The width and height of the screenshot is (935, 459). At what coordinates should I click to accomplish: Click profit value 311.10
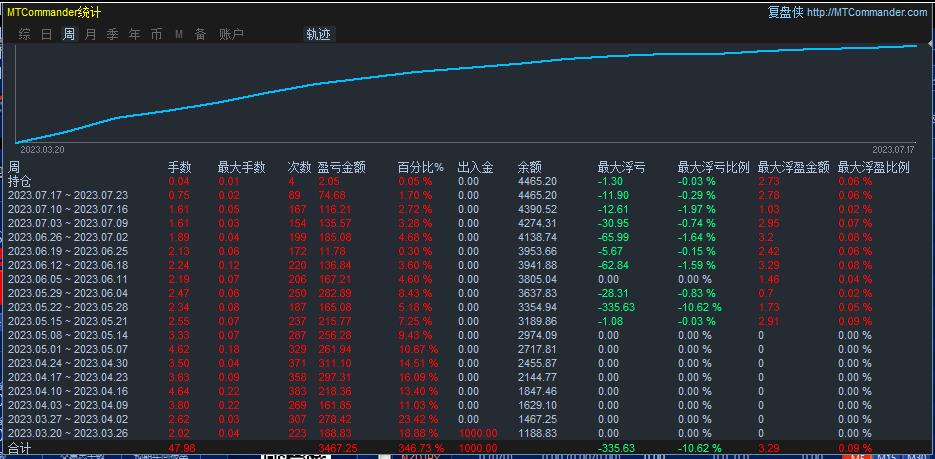[x=335, y=363]
